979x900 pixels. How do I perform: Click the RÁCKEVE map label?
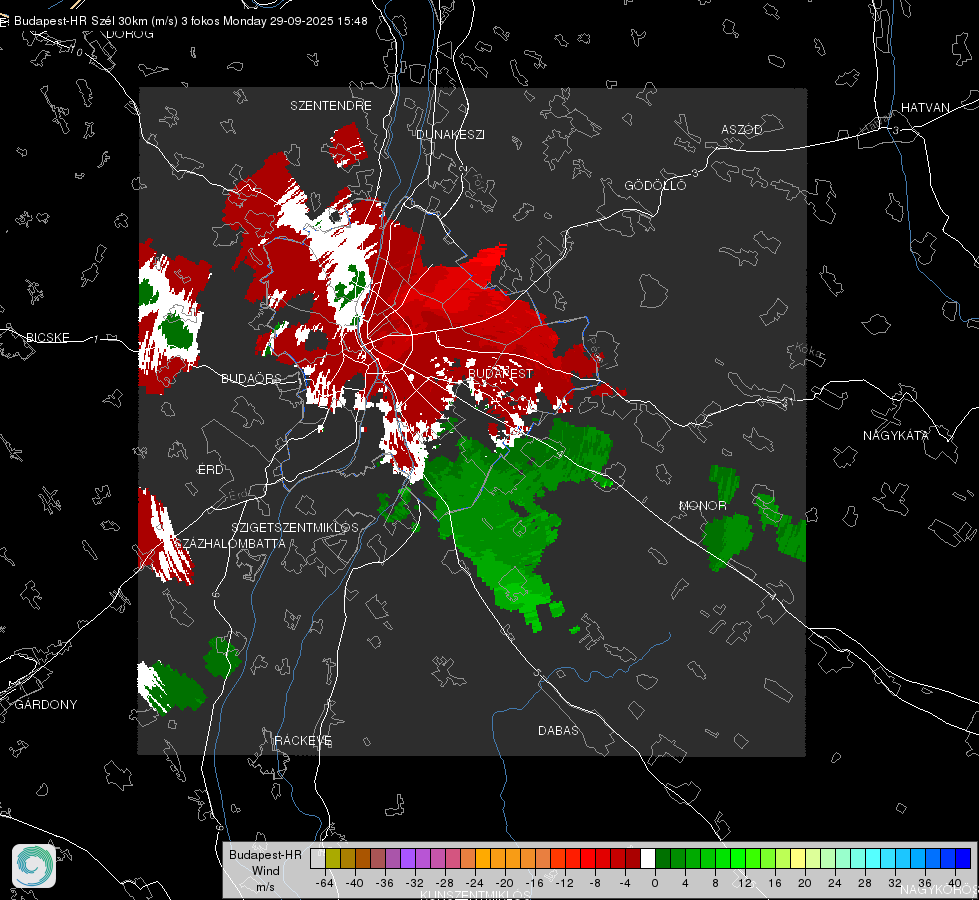pos(303,741)
